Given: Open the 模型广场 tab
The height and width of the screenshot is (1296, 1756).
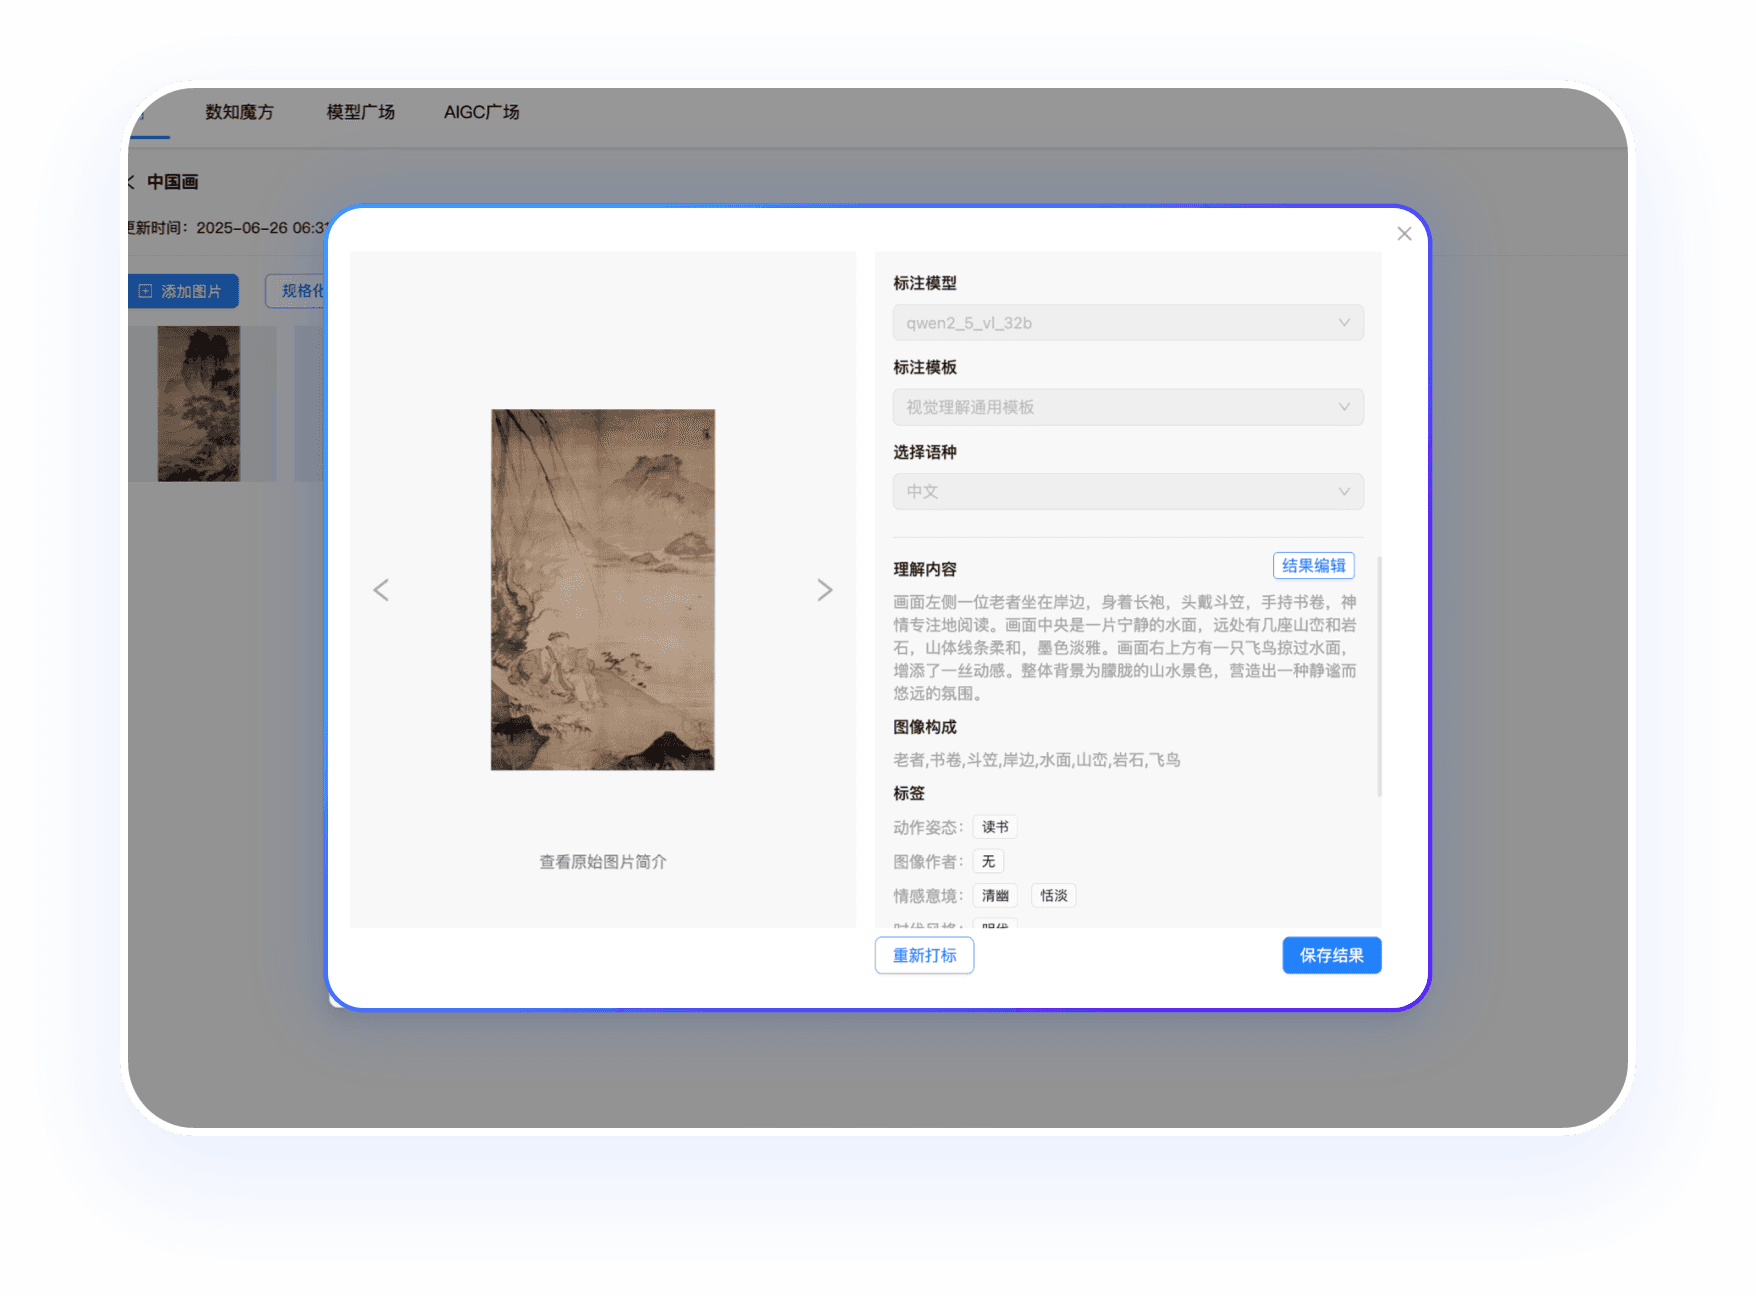Looking at the screenshot, I should pos(360,112).
